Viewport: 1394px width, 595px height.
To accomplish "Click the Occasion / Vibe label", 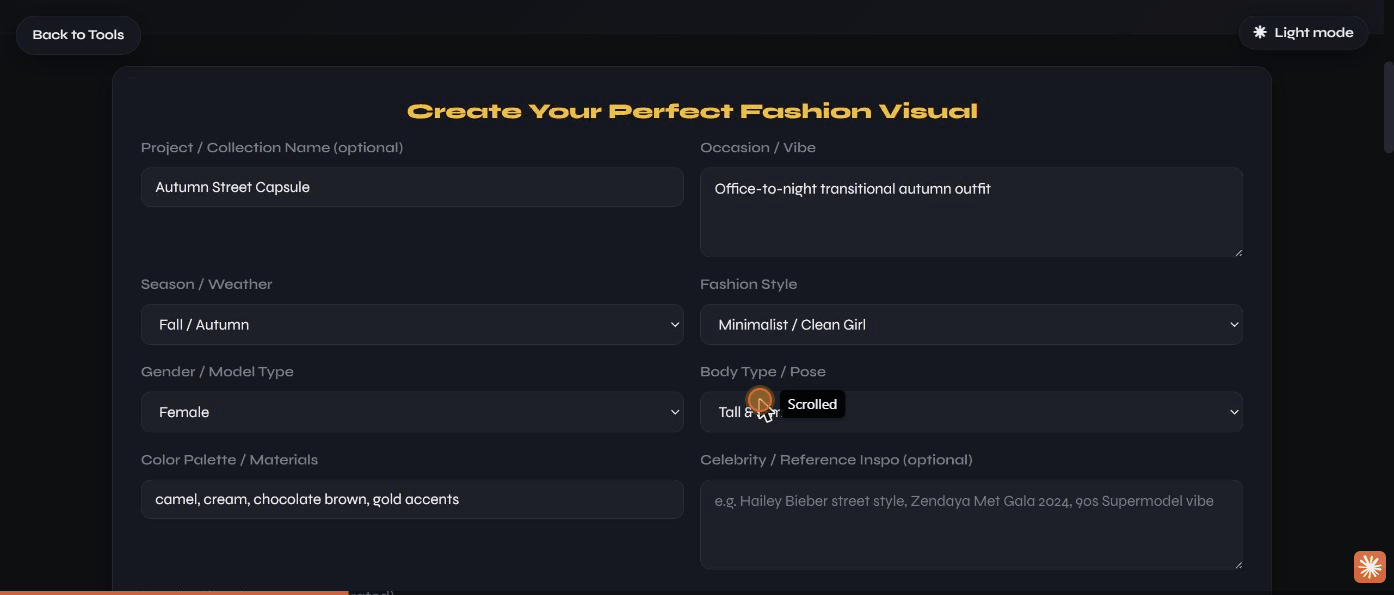I will tap(757, 147).
